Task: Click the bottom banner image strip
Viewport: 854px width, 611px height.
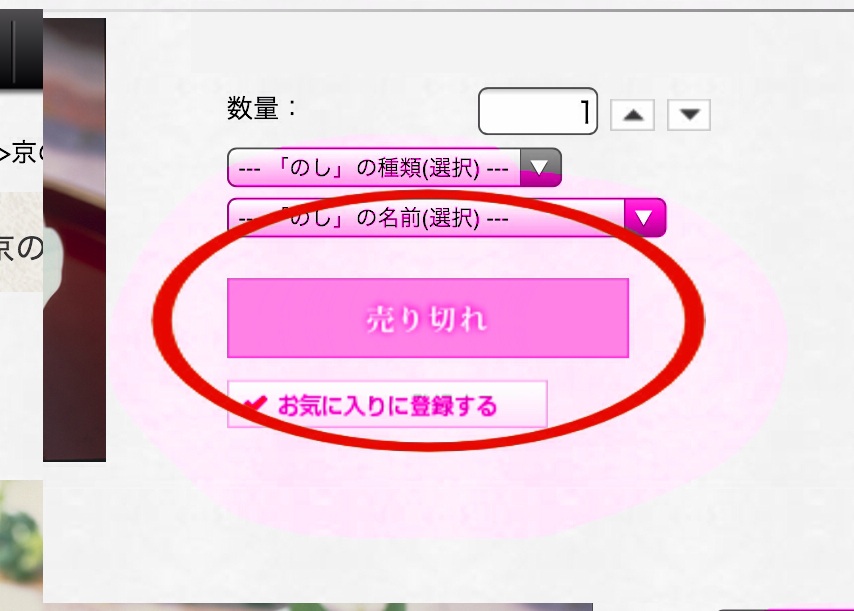Action: click(318, 607)
